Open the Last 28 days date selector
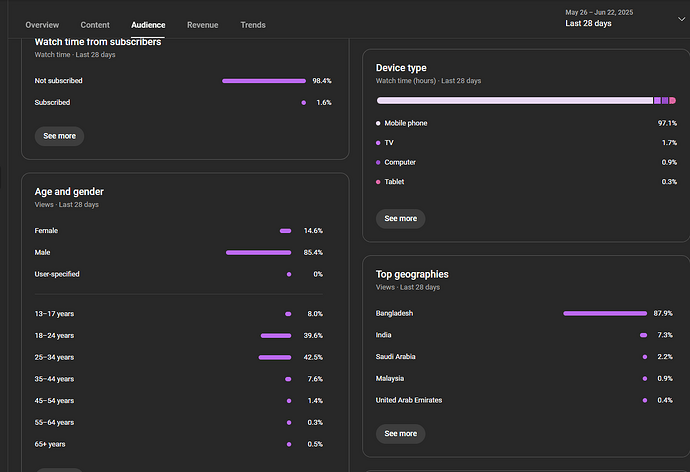Image resolution: width=690 pixels, height=472 pixels. pos(625,18)
